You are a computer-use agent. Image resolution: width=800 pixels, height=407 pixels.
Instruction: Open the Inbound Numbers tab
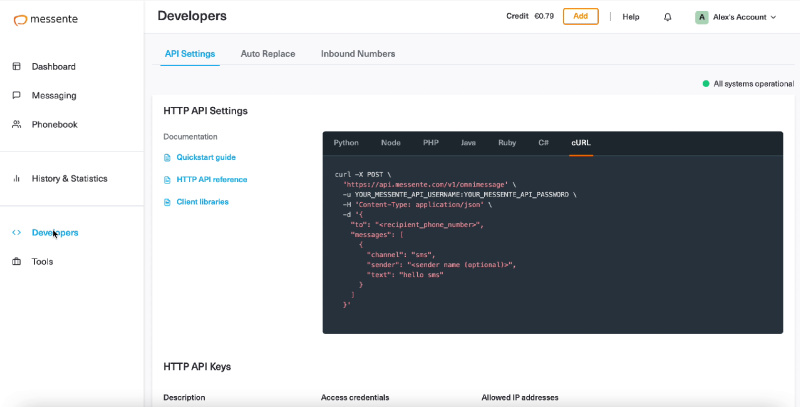pyautogui.click(x=358, y=54)
